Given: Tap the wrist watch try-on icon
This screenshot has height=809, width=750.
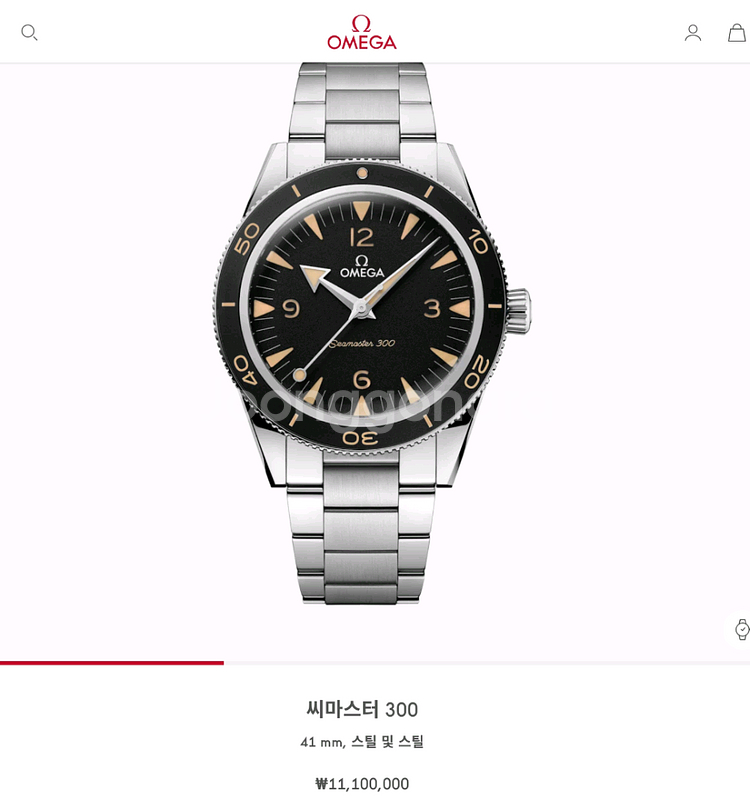Looking at the screenshot, I should point(741,629).
